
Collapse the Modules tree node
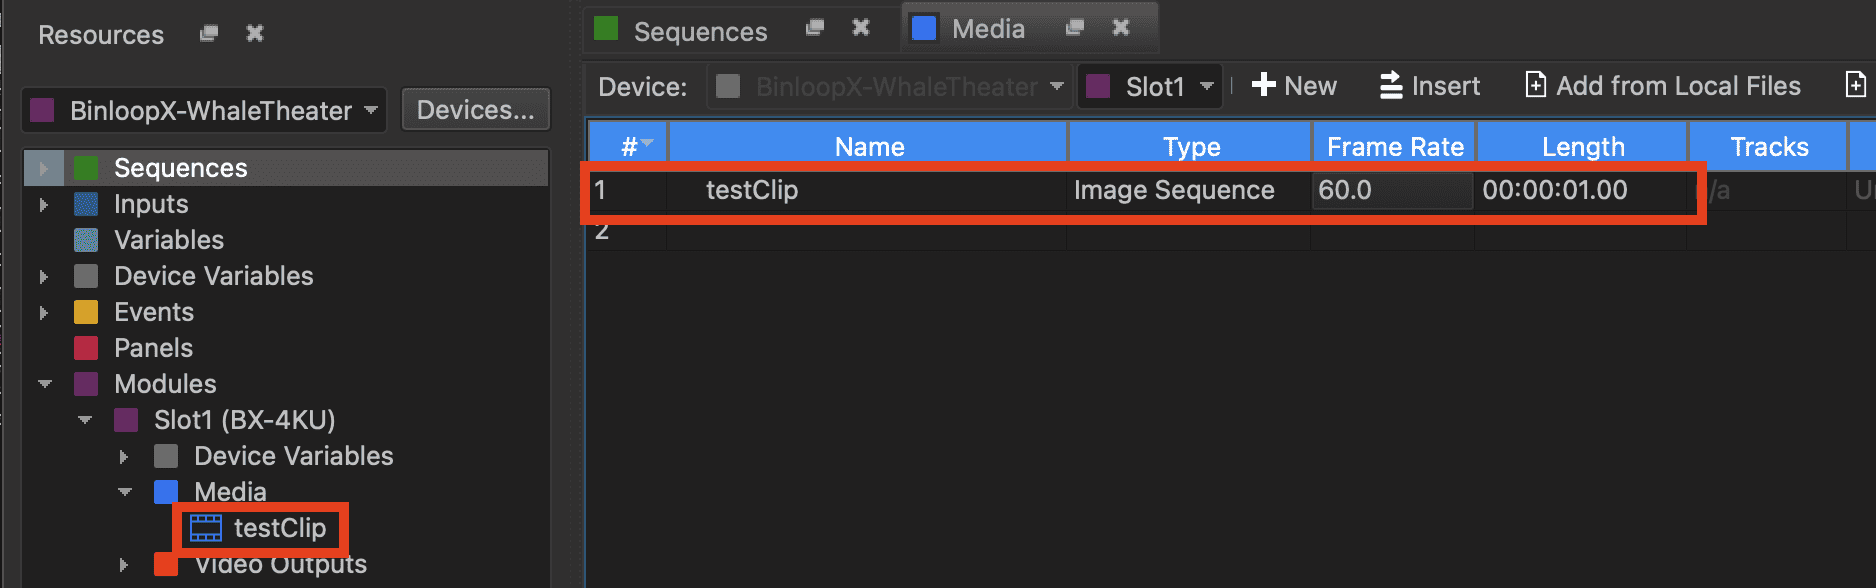tap(45, 384)
